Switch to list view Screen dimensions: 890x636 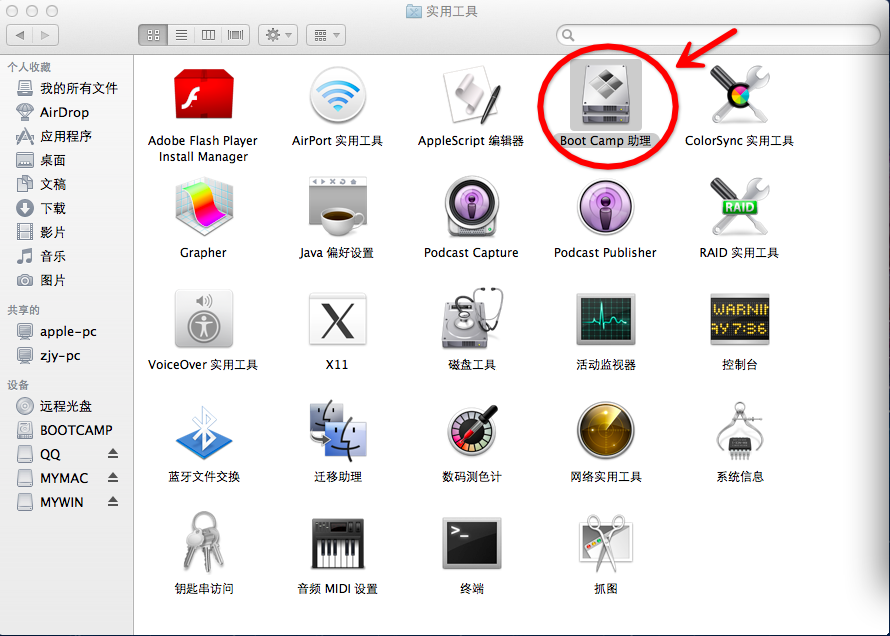pos(181,35)
